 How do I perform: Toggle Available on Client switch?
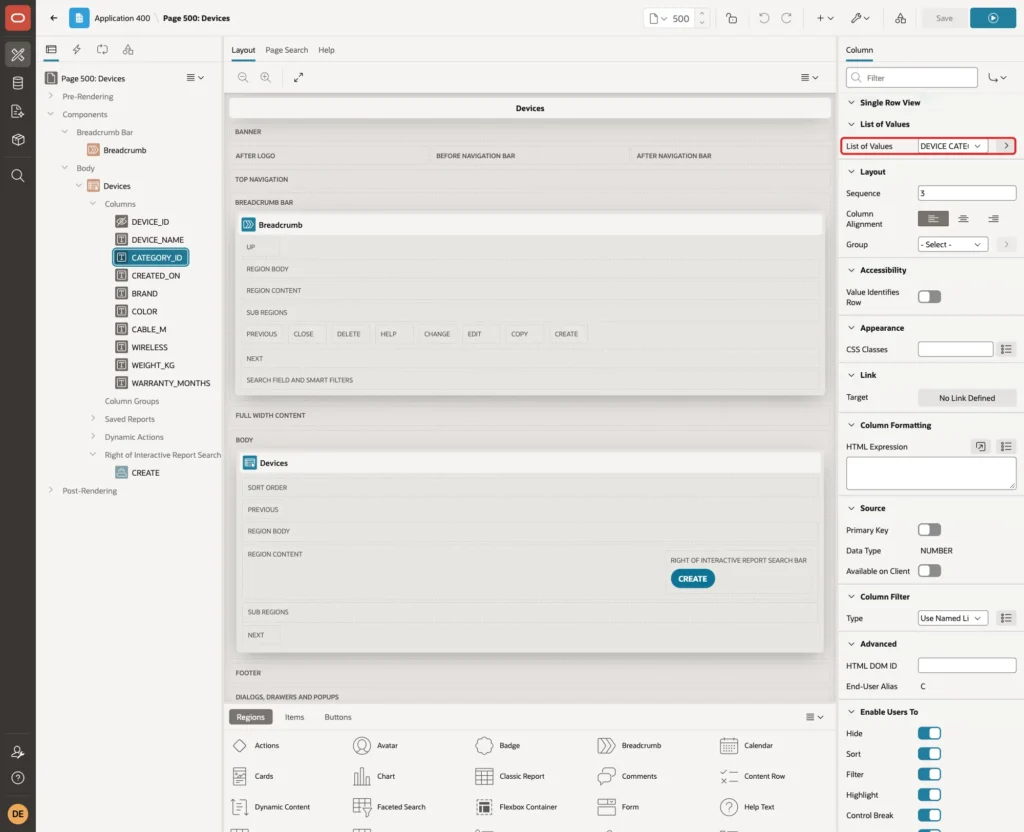point(929,571)
